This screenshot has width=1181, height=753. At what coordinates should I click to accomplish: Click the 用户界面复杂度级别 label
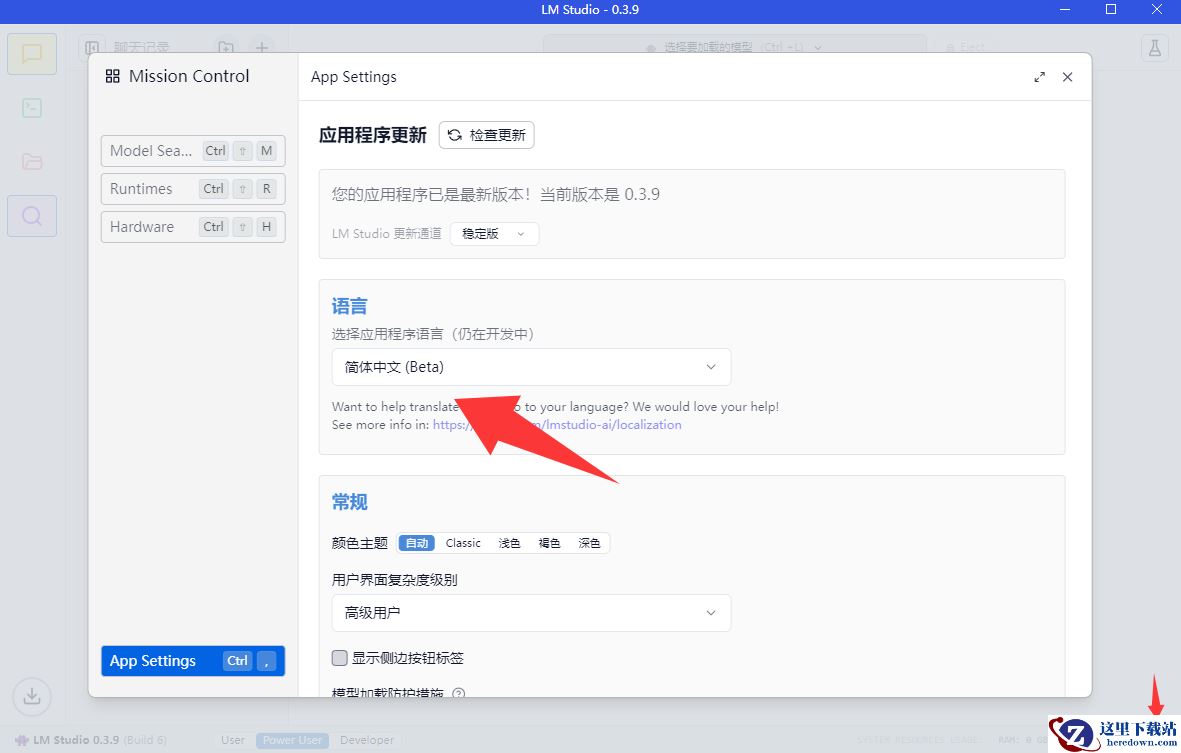tap(395, 580)
